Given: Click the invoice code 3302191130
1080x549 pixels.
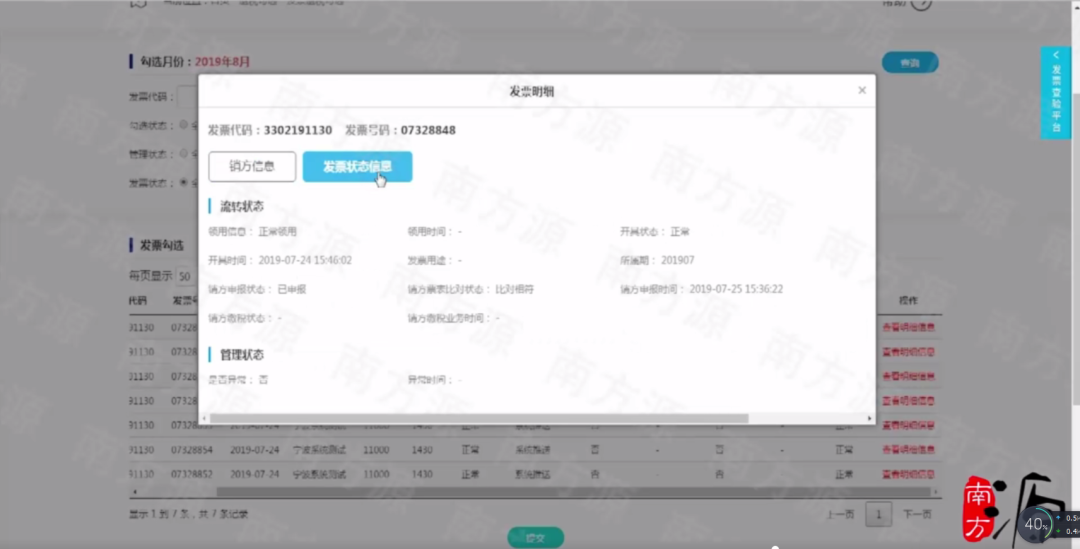Looking at the screenshot, I should click(x=298, y=130).
